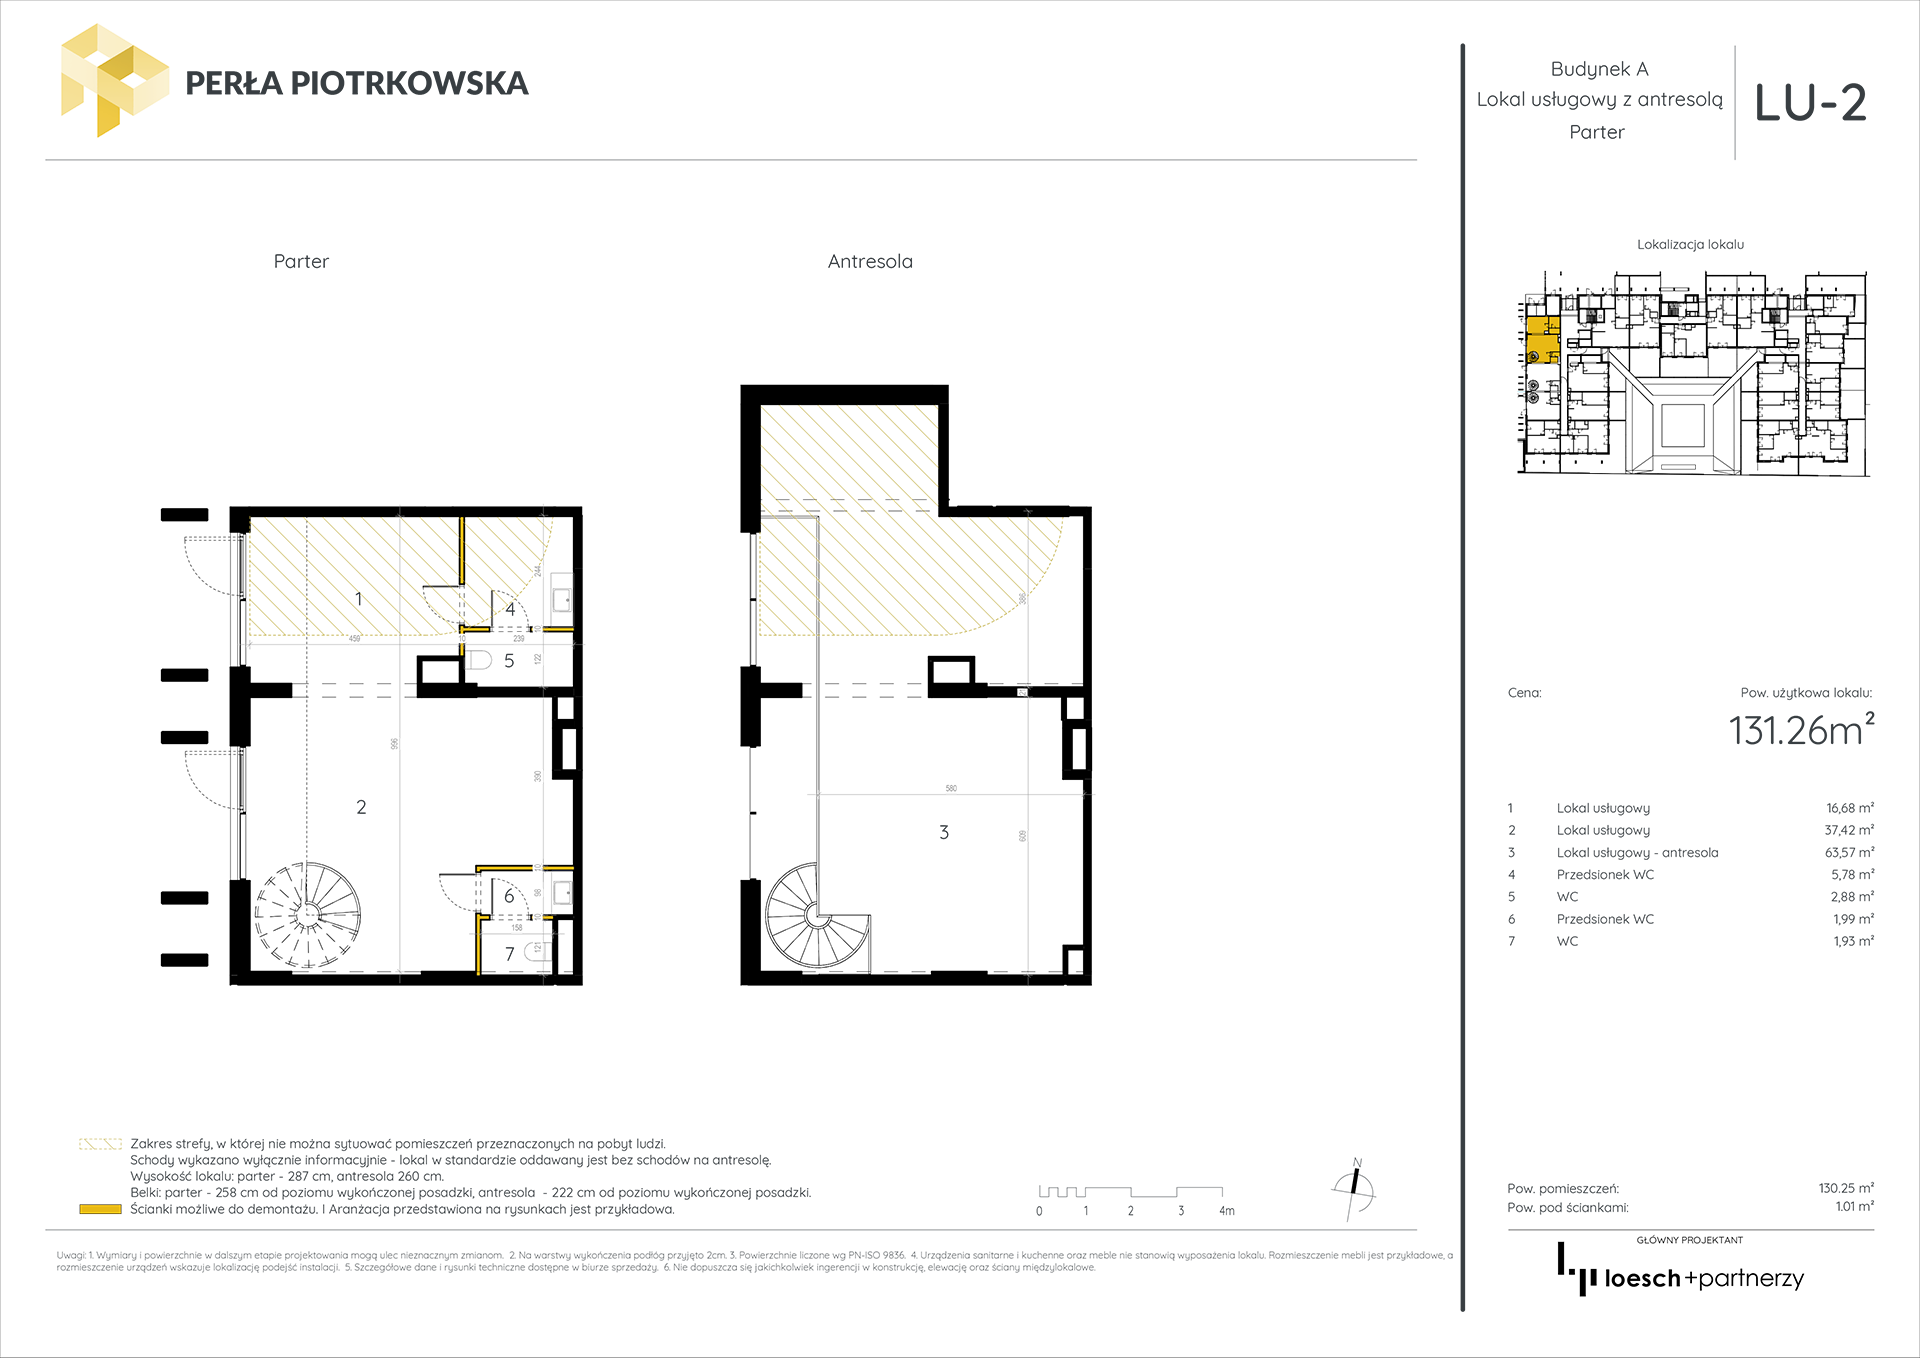Click the yellow legend bar at bottom left
This screenshot has height=1358, width=1920.
(100, 1209)
